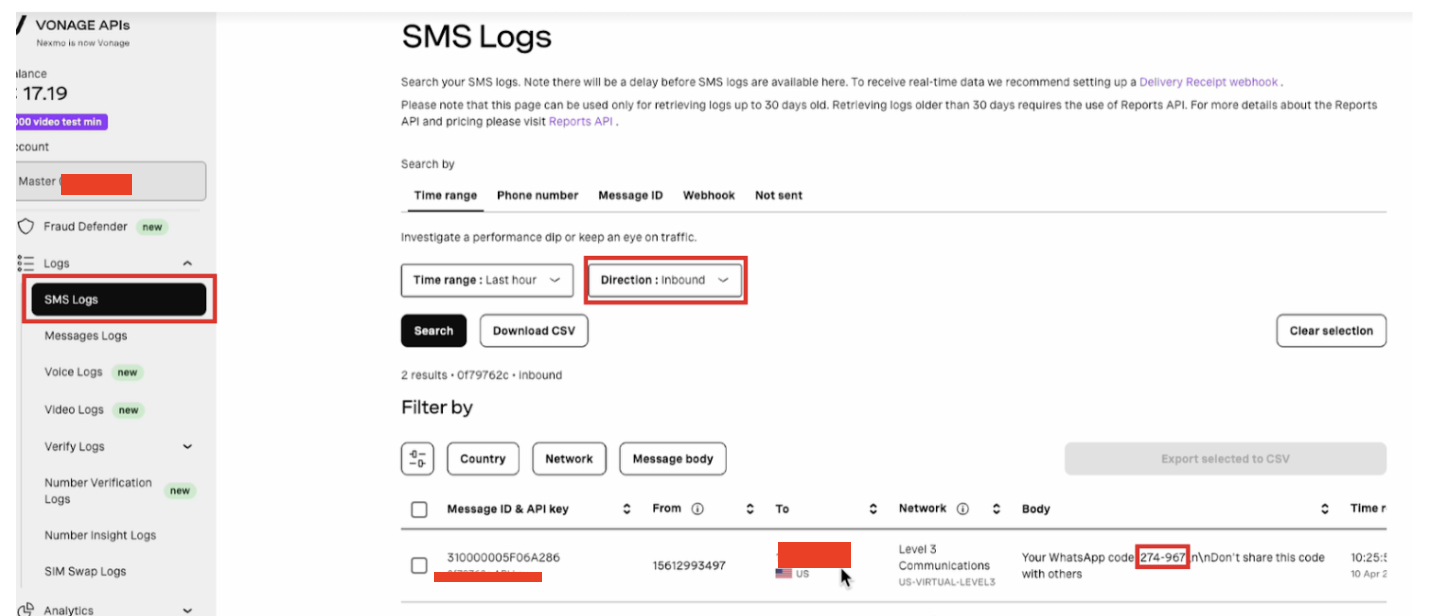Screen dimensions: 1456x616
Task: Switch to the Not sent search tab
Action: (779, 196)
